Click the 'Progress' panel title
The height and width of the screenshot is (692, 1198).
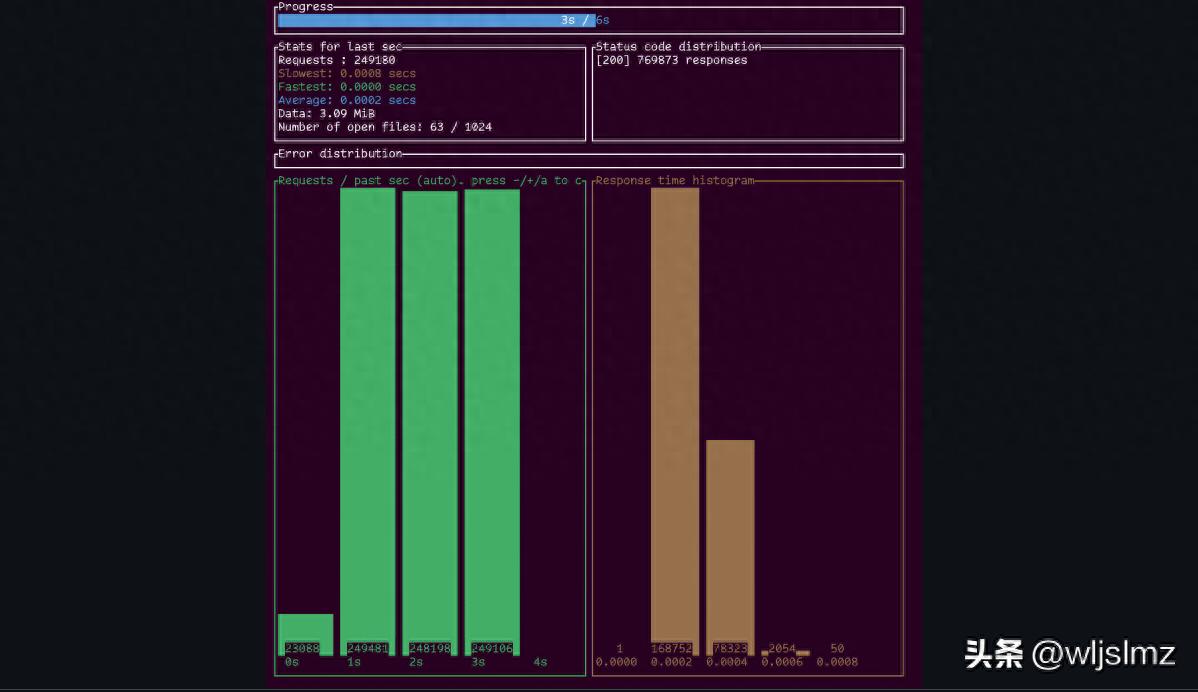(x=306, y=7)
